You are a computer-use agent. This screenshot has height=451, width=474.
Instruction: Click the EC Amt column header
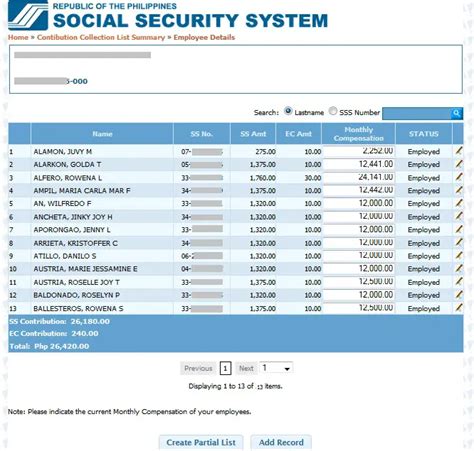(298, 134)
